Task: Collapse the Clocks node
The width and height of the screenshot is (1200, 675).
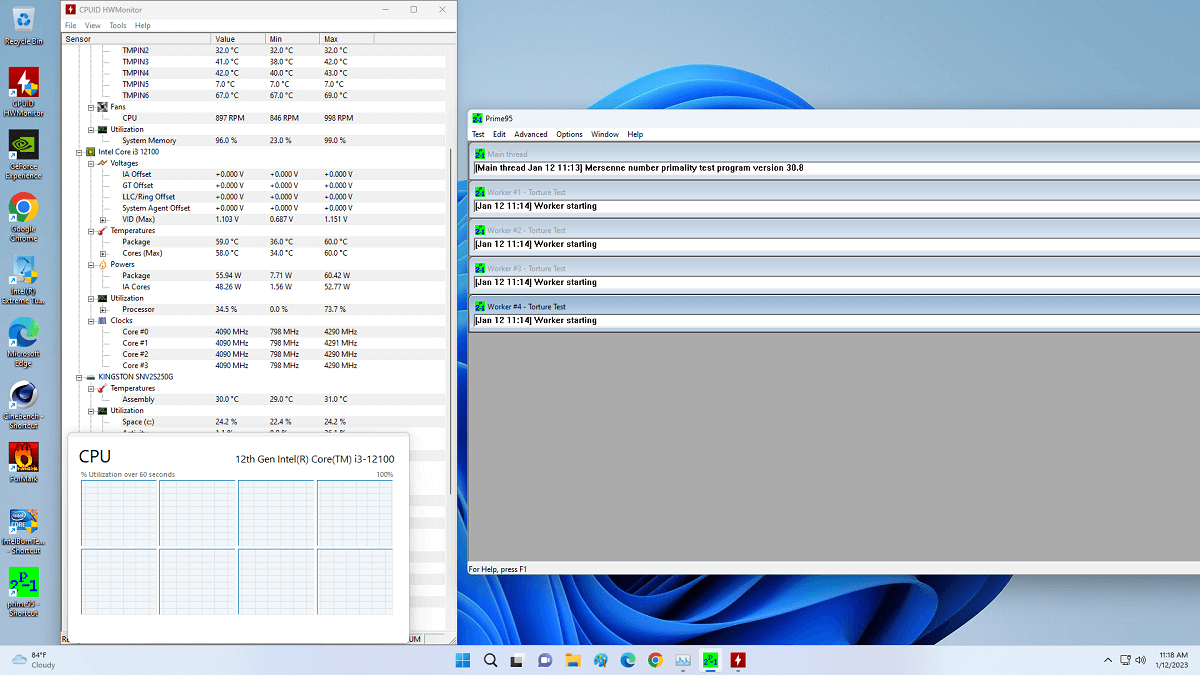Action: point(91,321)
